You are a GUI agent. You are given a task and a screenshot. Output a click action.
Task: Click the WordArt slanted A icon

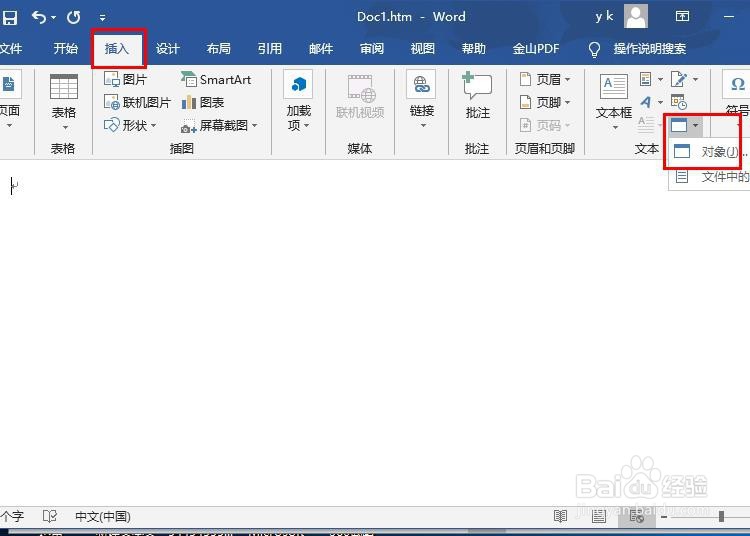pyautogui.click(x=646, y=102)
